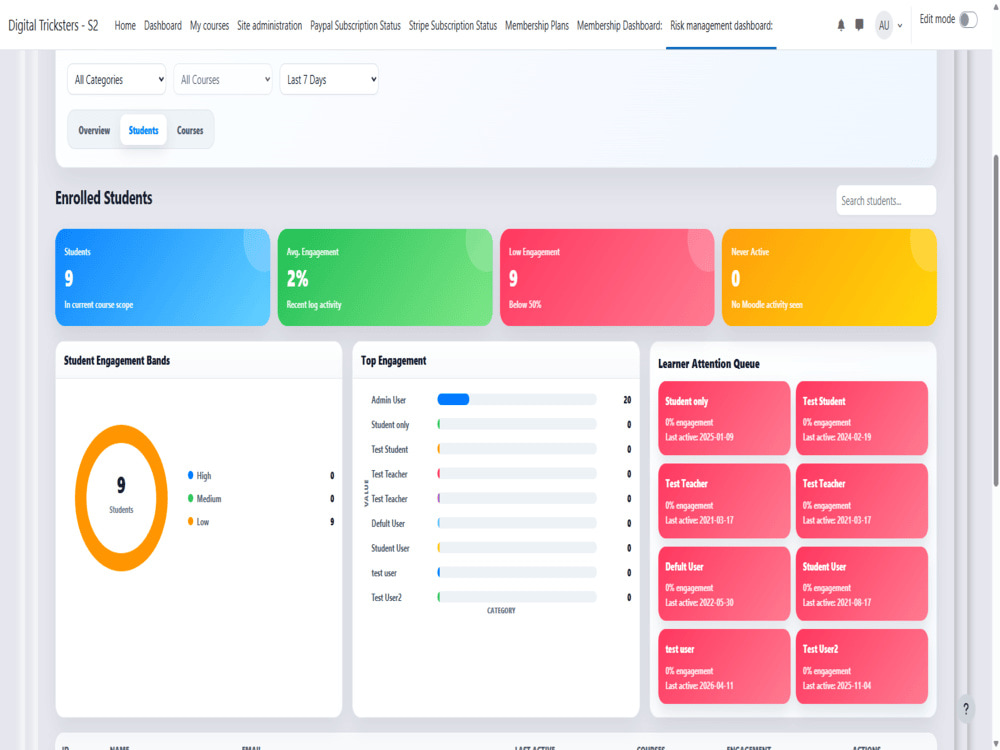The width and height of the screenshot is (1000, 750).
Task: Click the red Low Engagement card
Action: 607,277
